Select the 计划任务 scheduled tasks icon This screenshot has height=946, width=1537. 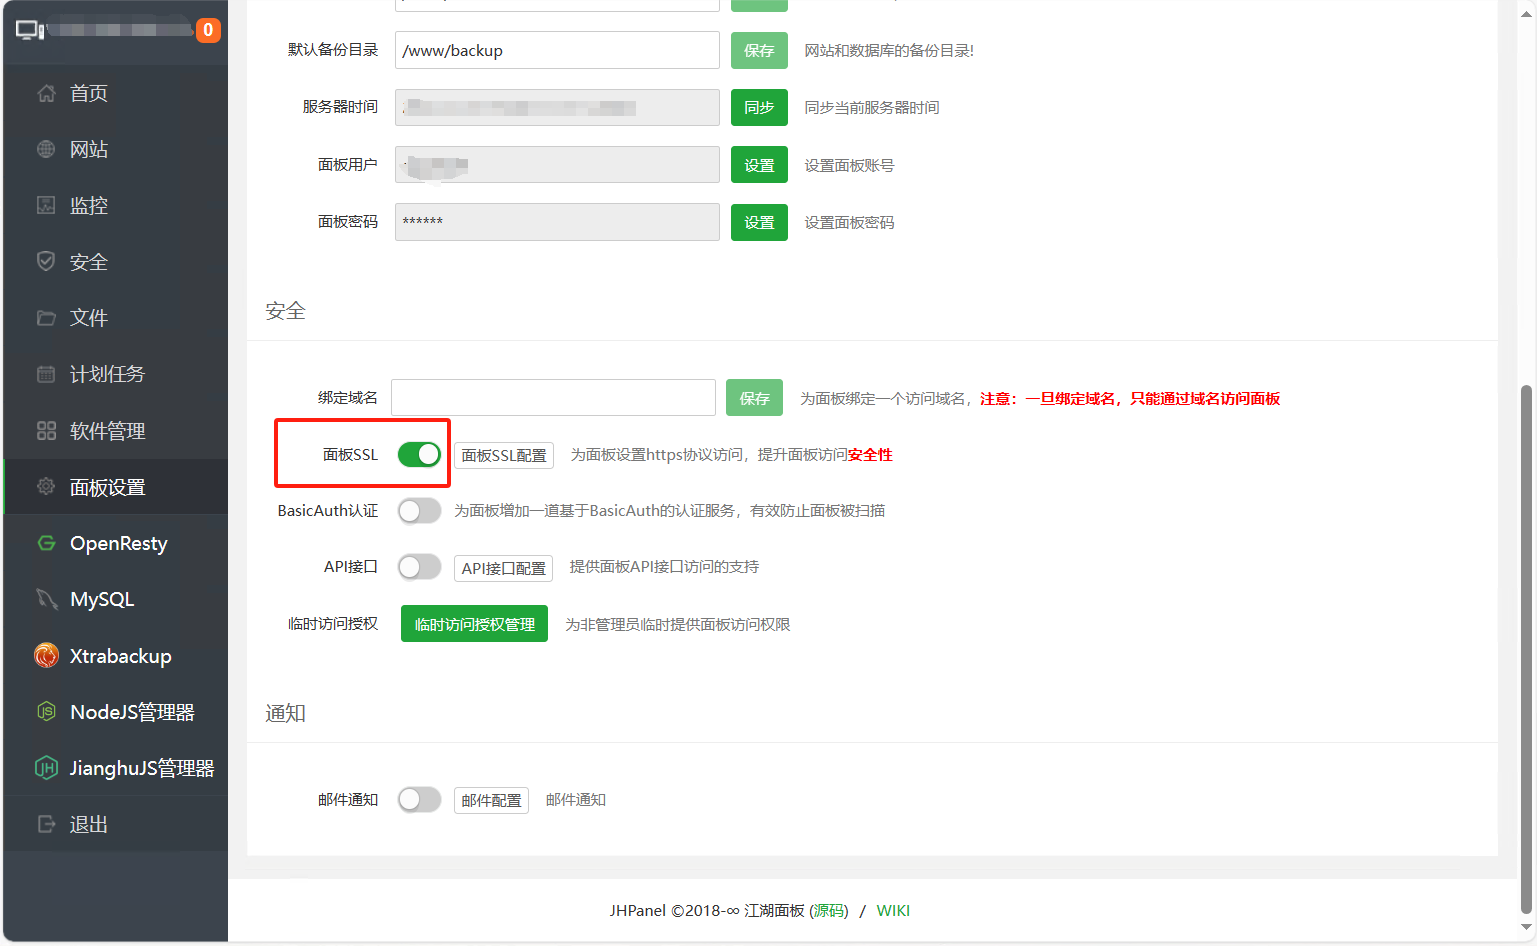coord(46,373)
